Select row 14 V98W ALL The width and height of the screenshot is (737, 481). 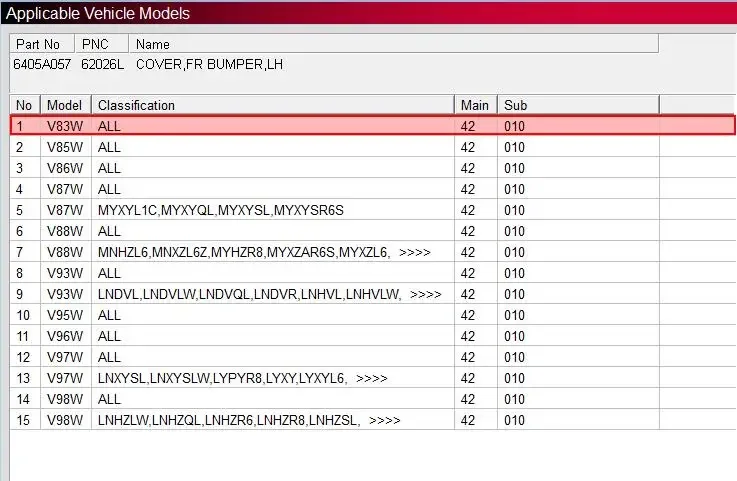pos(373,399)
